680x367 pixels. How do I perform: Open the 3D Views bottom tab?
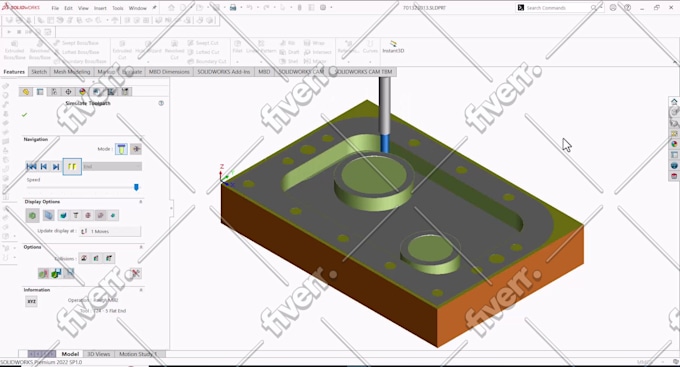(x=99, y=354)
